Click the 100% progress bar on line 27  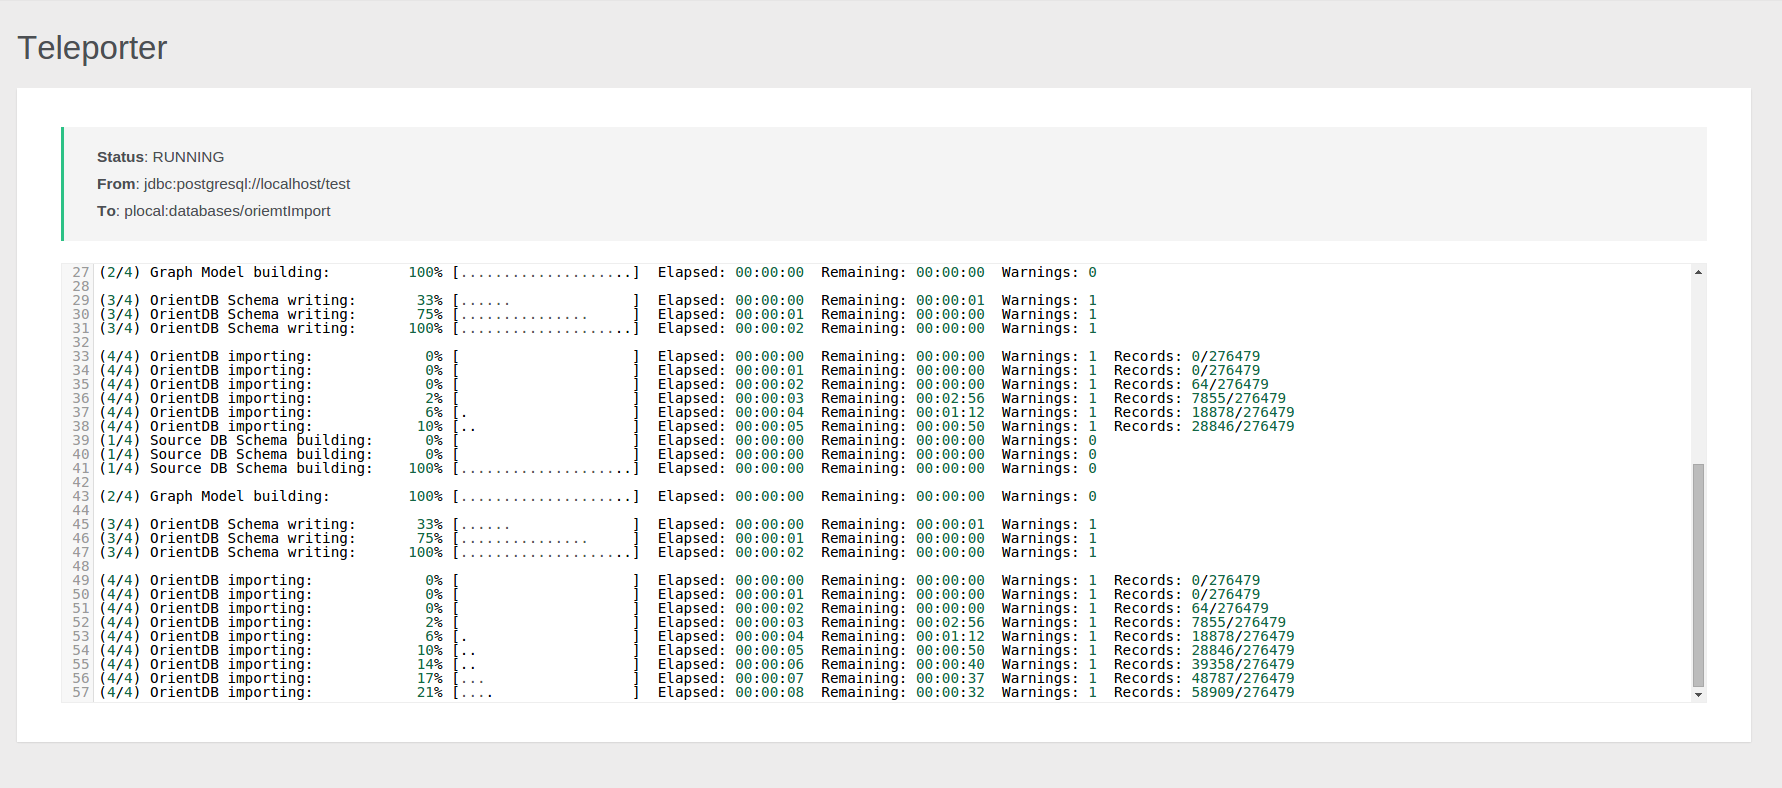(545, 272)
